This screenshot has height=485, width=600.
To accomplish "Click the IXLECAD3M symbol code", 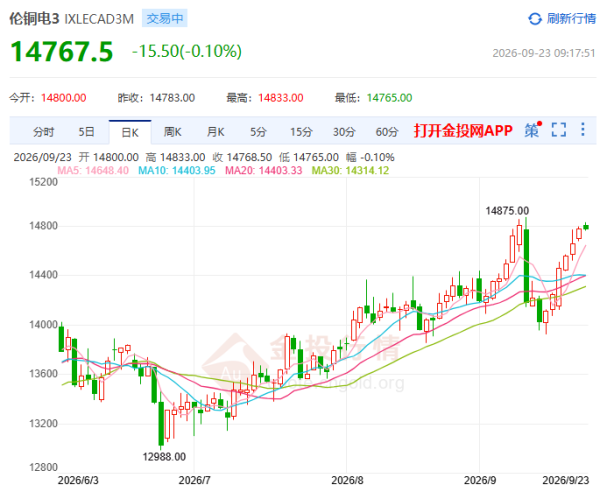I will pyautogui.click(x=99, y=19).
